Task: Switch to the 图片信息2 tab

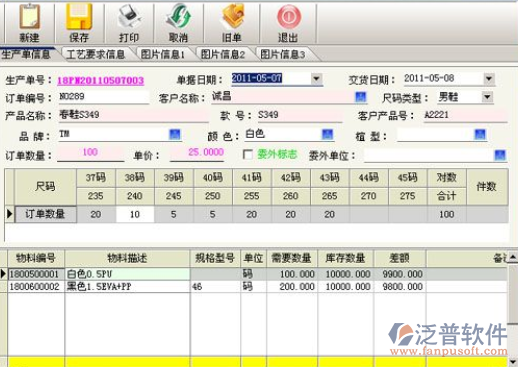Action: [223, 54]
